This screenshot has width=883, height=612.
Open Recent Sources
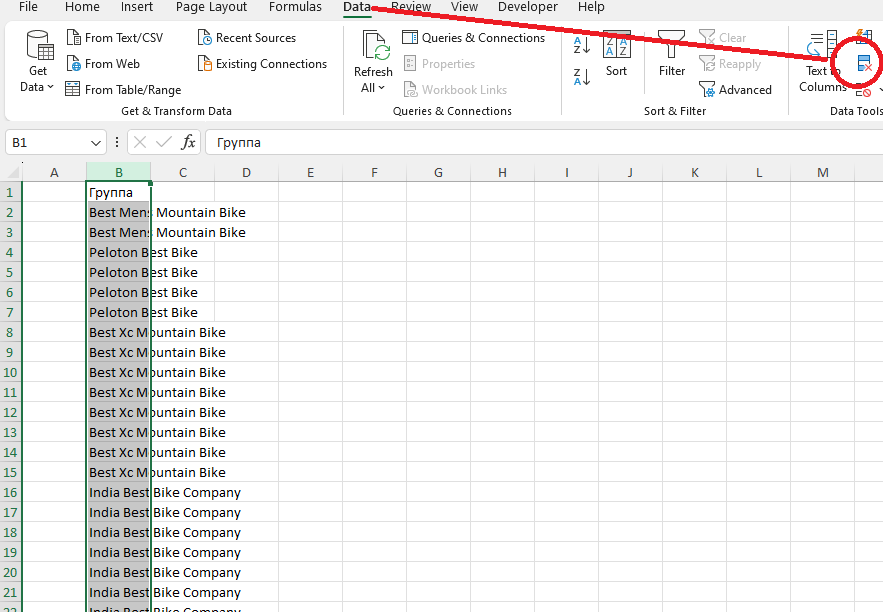pyautogui.click(x=247, y=38)
